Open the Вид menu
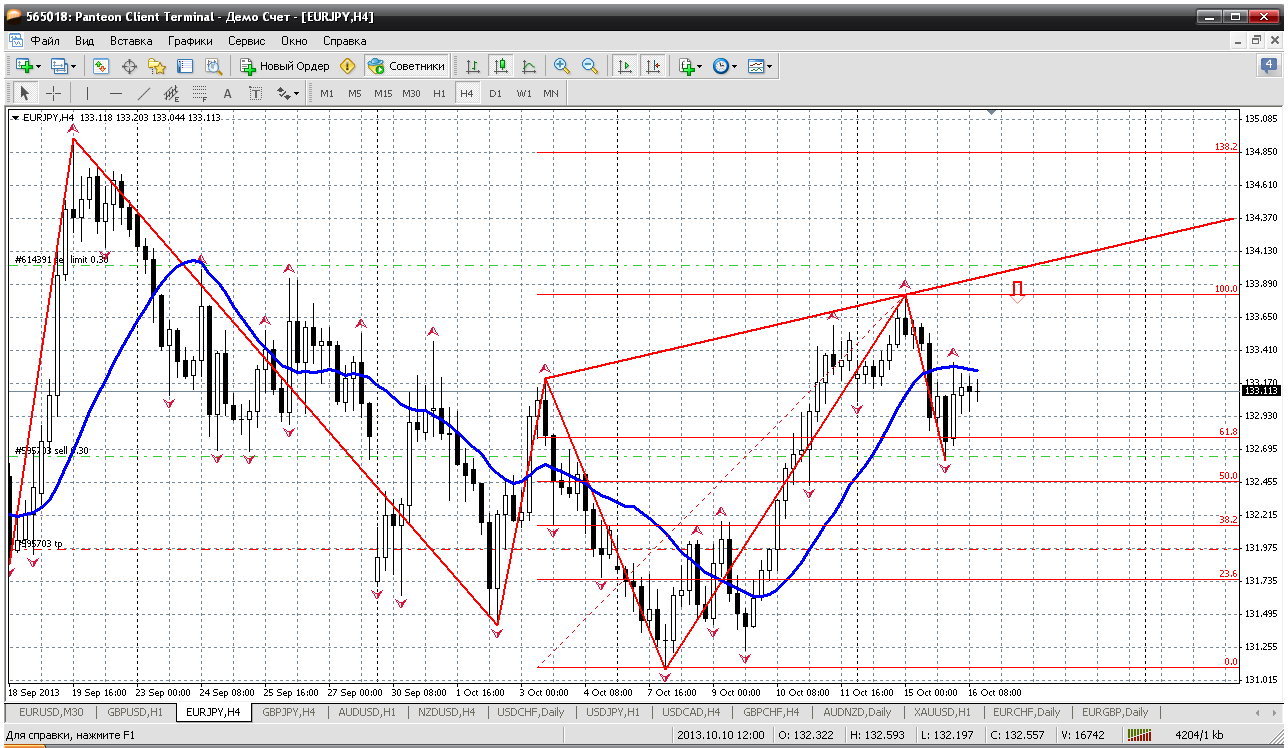Screen dimensions: 1288x748 85,41
